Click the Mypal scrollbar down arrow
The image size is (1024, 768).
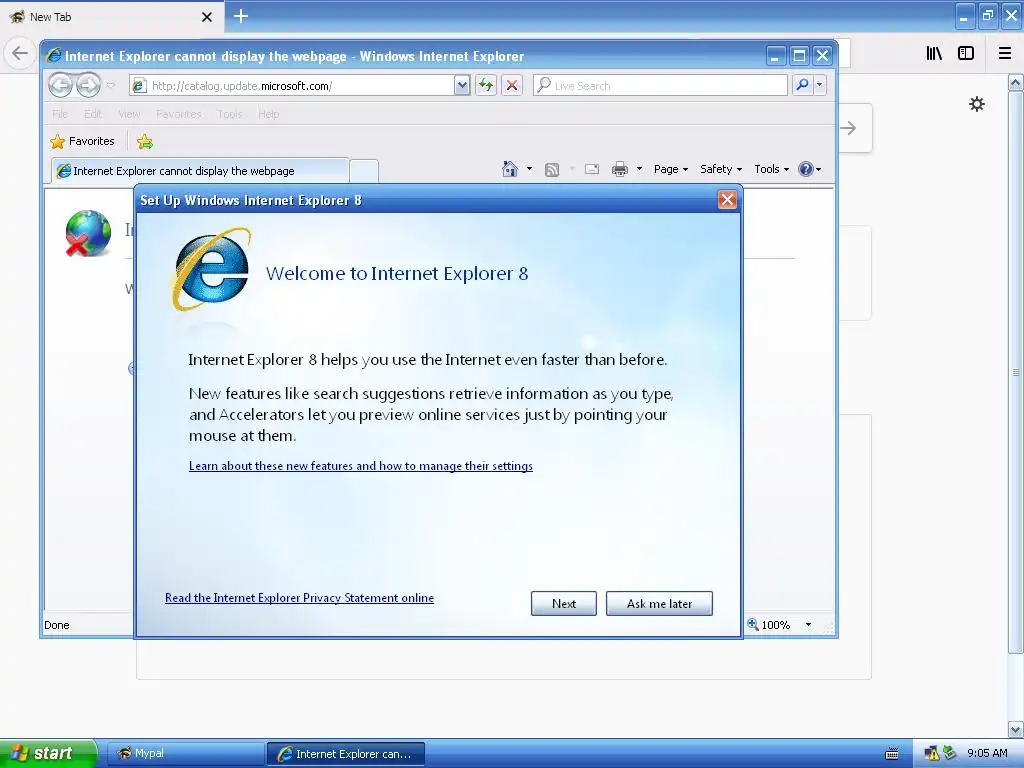[1016, 729]
